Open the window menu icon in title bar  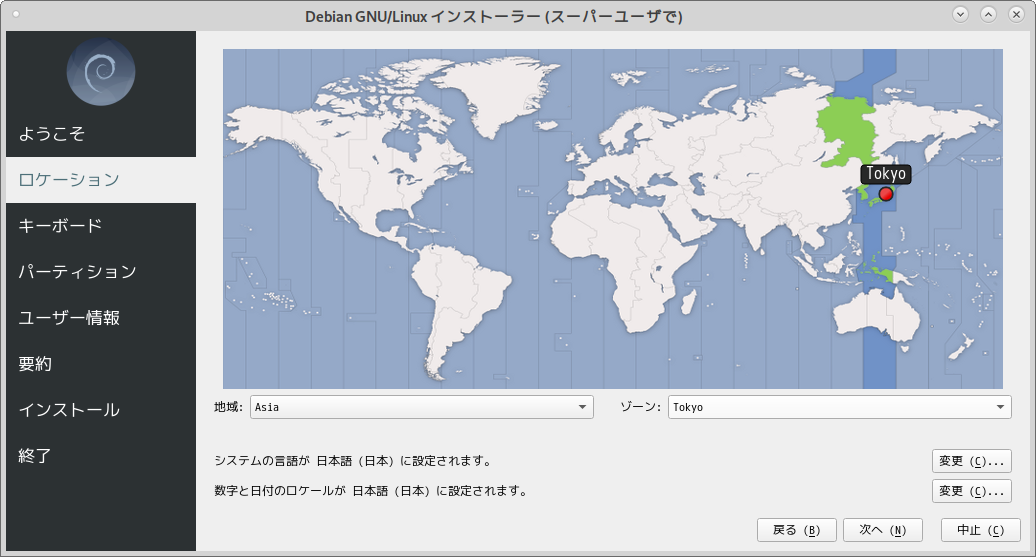[x=16, y=14]
